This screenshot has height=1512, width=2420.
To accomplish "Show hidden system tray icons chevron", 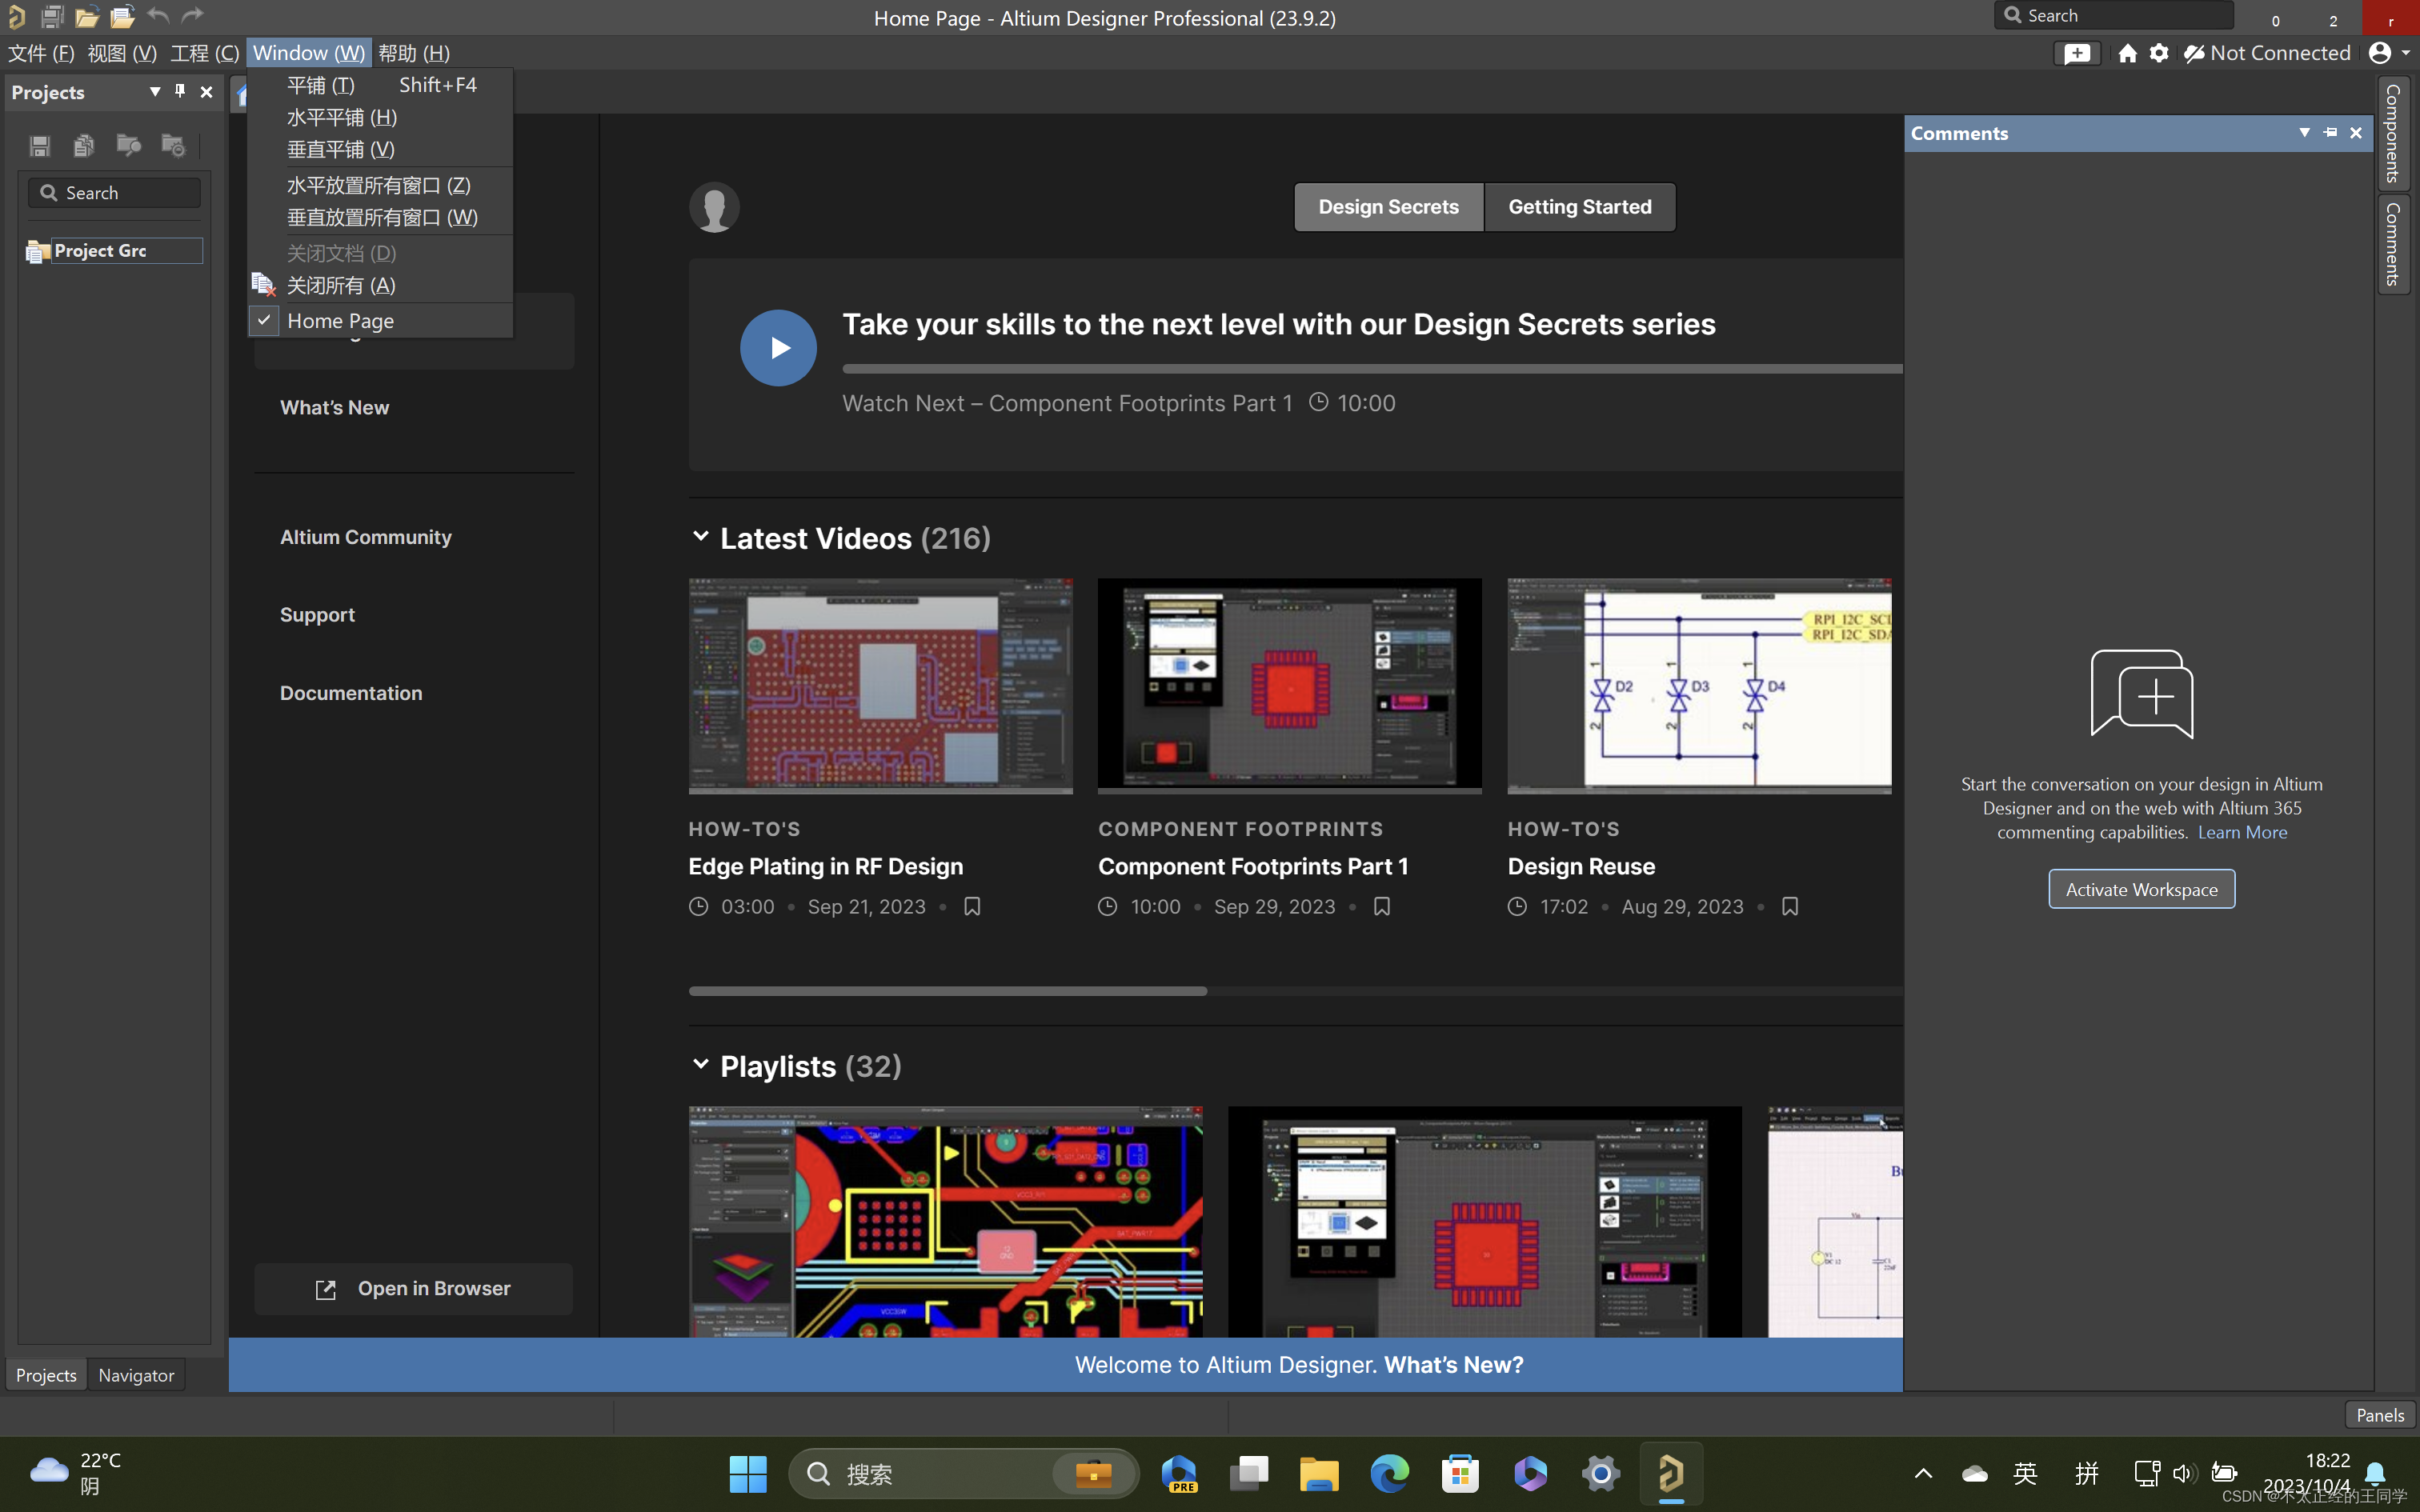I will [1923, 1473].
